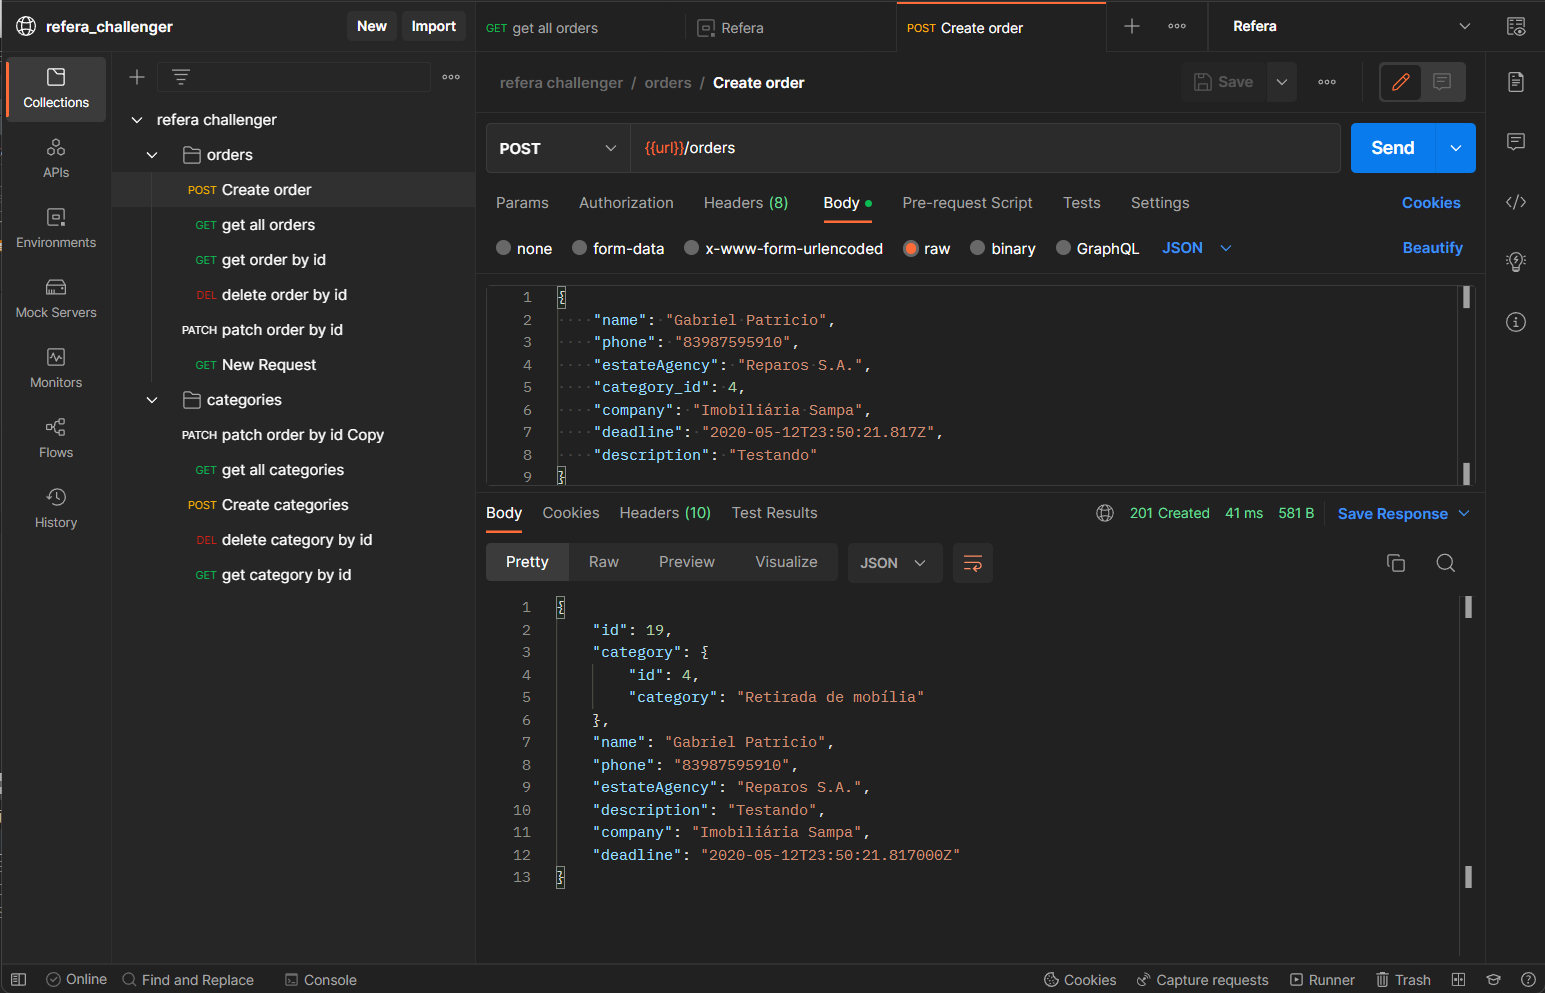Click the Beautify link

tap(1432, 247)
